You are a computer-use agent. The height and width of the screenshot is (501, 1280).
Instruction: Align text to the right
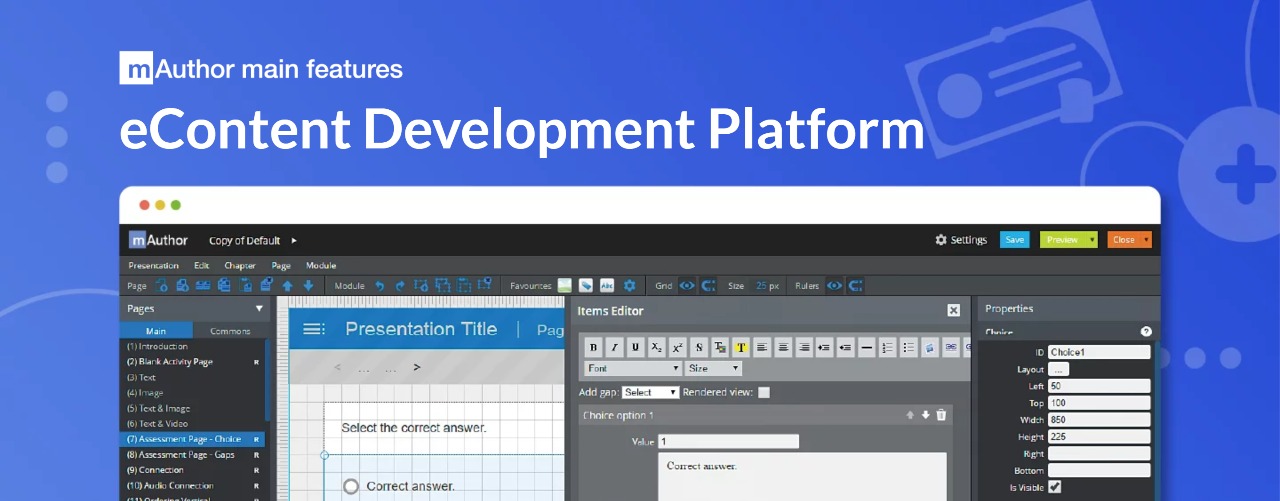pyautogui.click(x=804, y=347)
